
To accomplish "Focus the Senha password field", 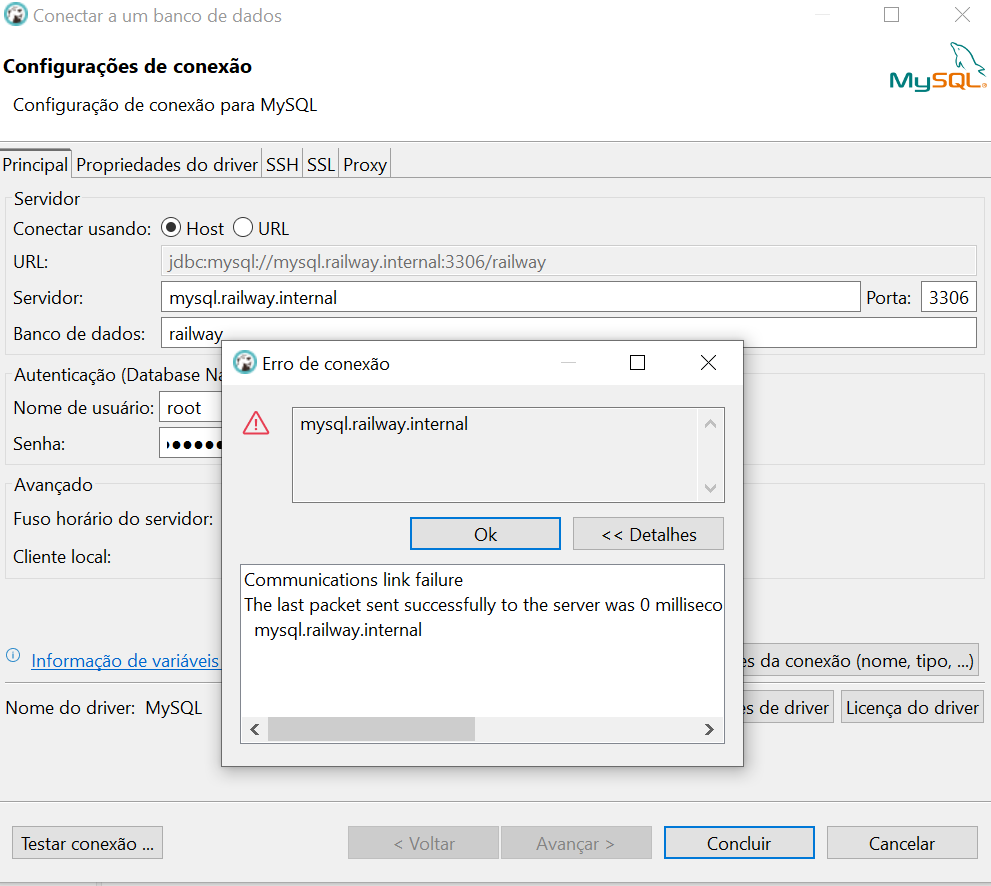I will (x=191, y=444).
